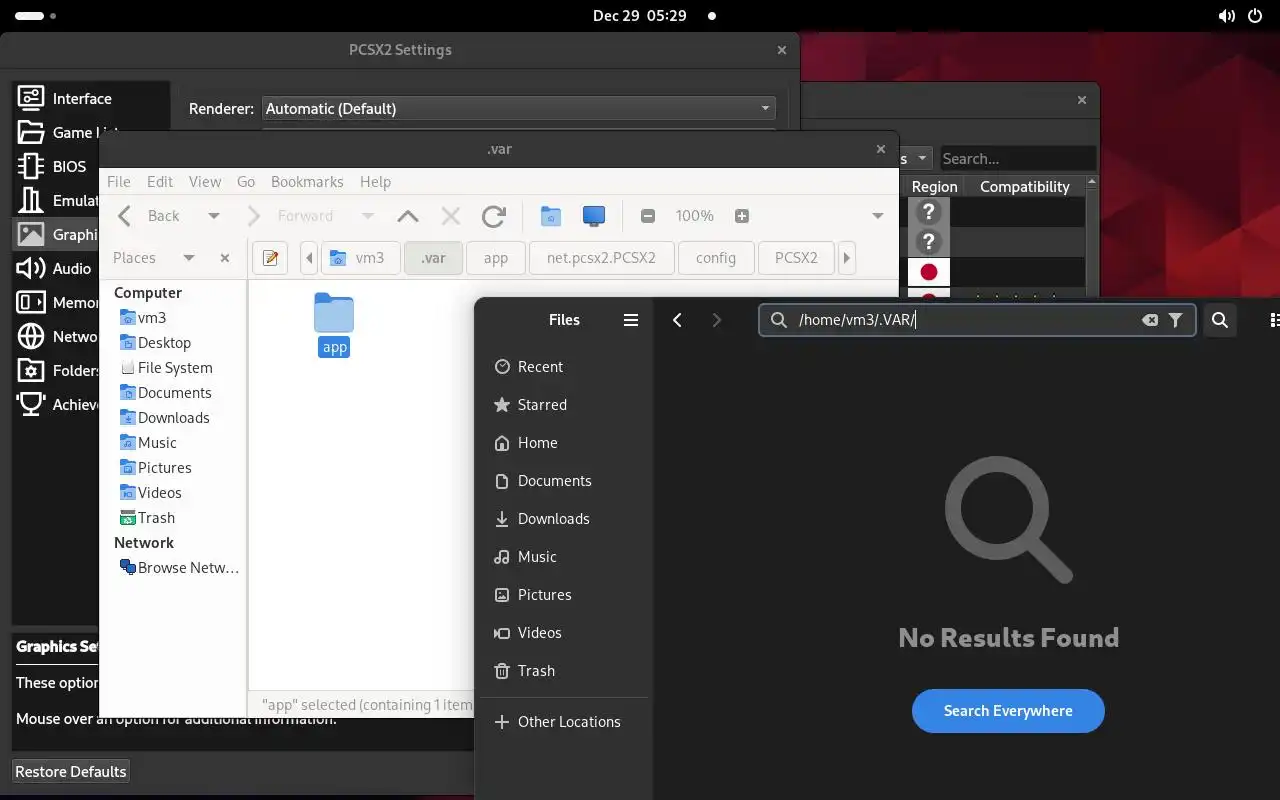Reload the .var folder view
The width and height of the screenshot is (1280, 800).
coord(494,216)
